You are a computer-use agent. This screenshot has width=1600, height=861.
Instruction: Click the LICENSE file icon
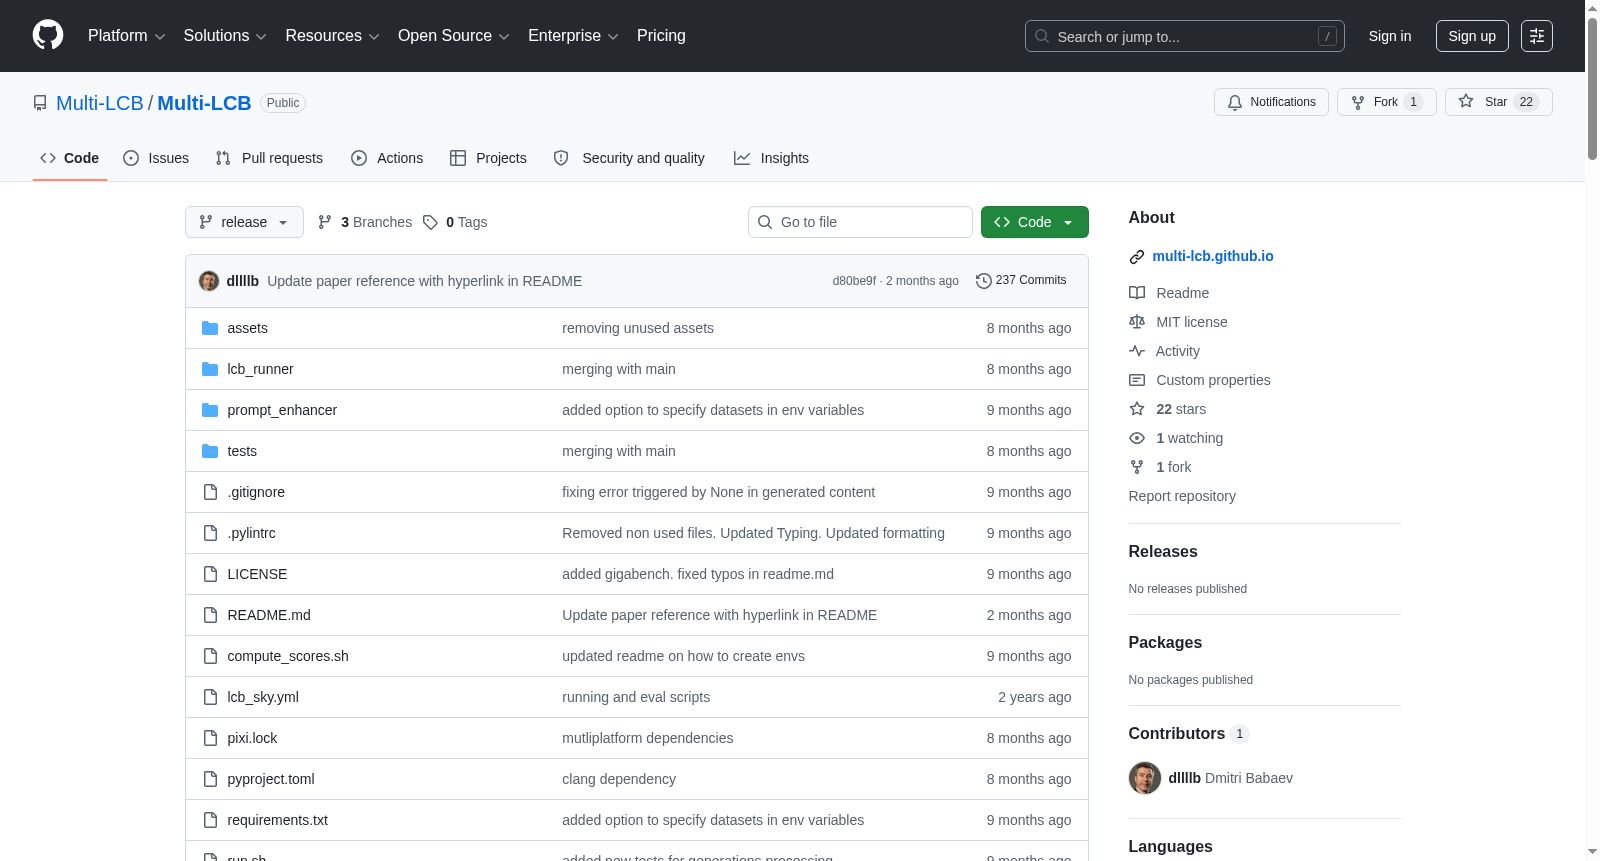(210, 574)
